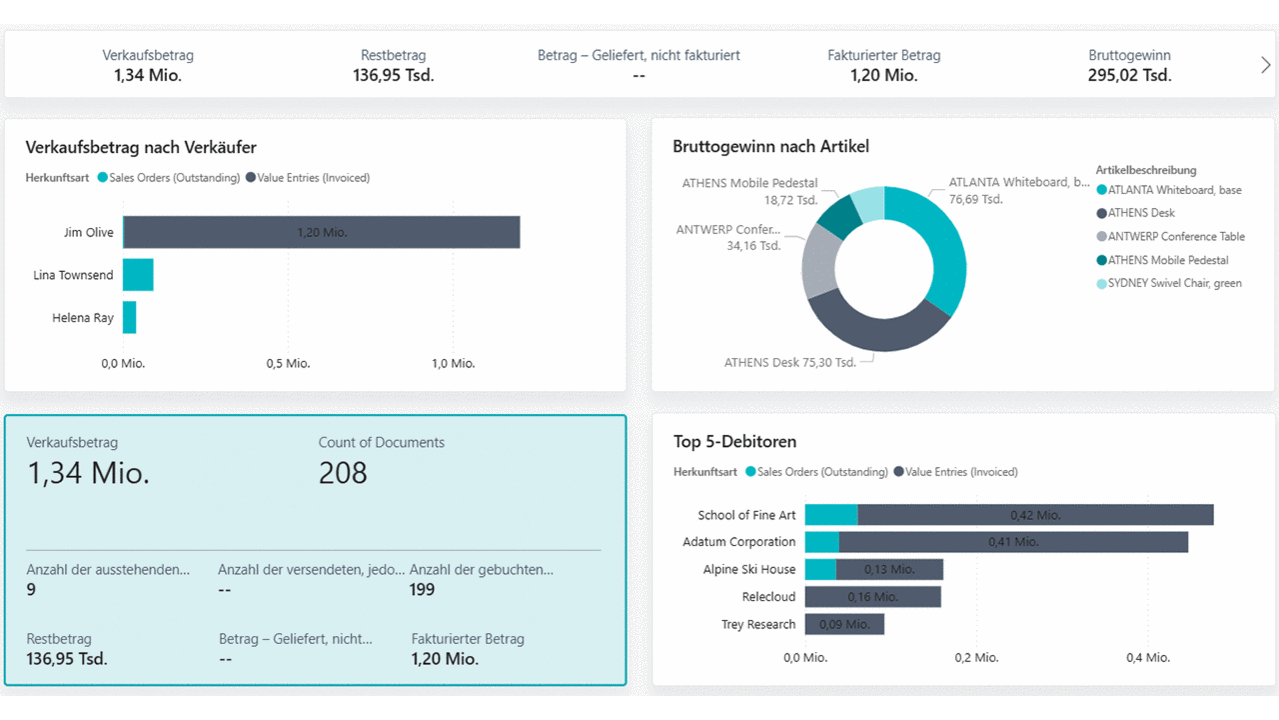Click Value Entries (Invoiced) legend in Top 5-Debitoren
The width and height of the screenshot is (1279, 720).
pyautogui.click(x=961, y=472)
